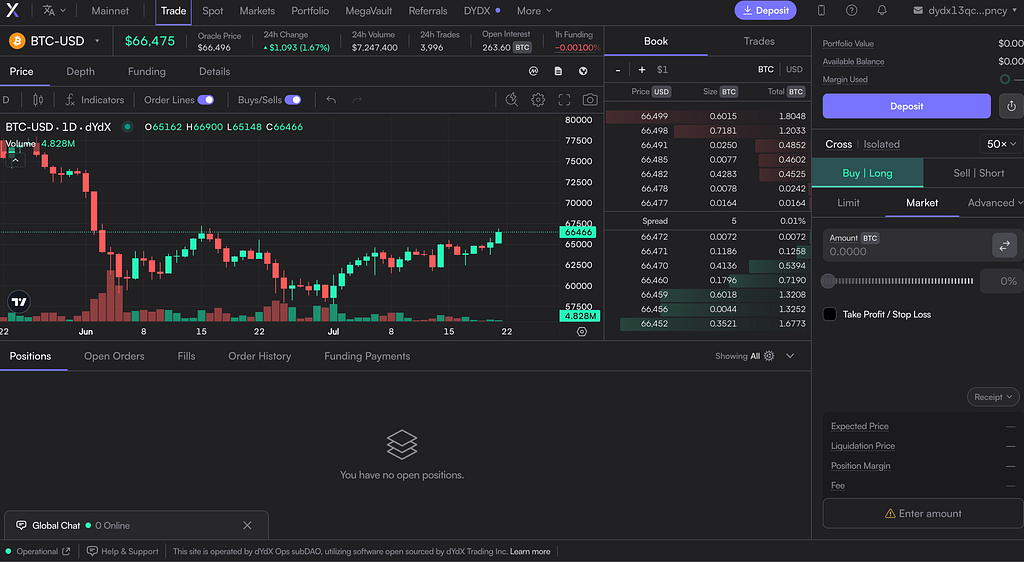Enter fullscreen chart mode
The width and height of the screenshot is (1024, 562).
[564, 100]
